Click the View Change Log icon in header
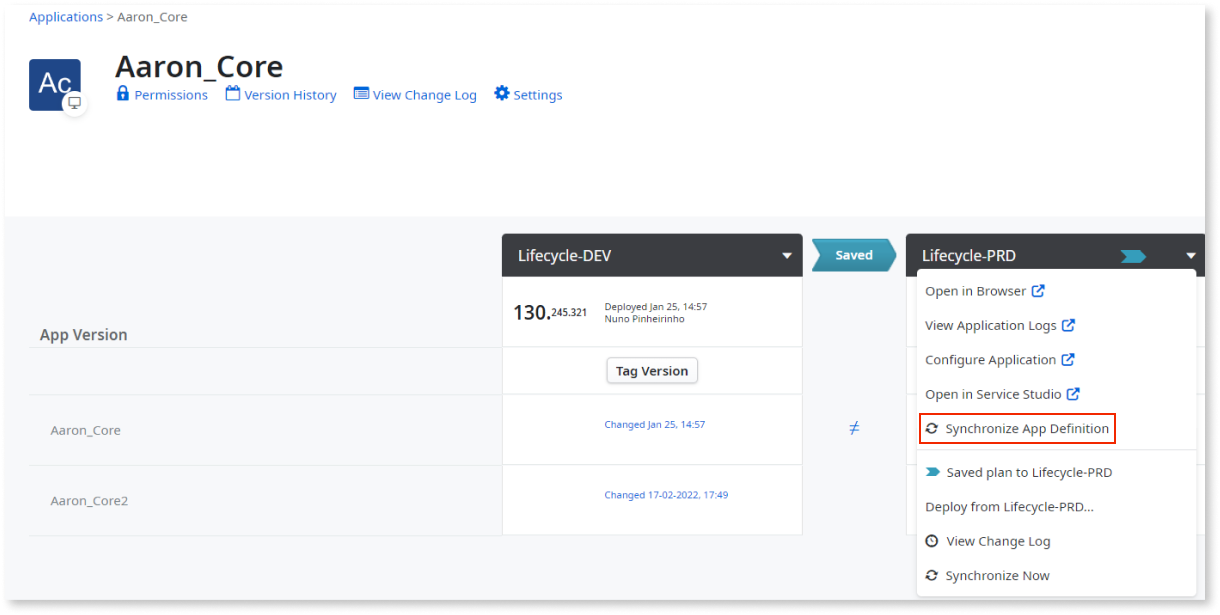 click(x=360, y=94)
